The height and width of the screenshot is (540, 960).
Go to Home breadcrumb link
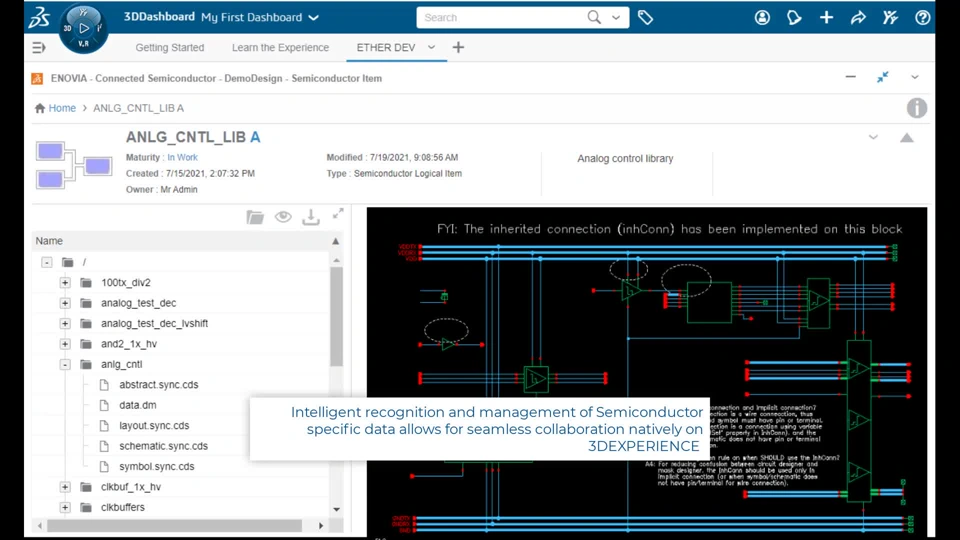point(62,108)
